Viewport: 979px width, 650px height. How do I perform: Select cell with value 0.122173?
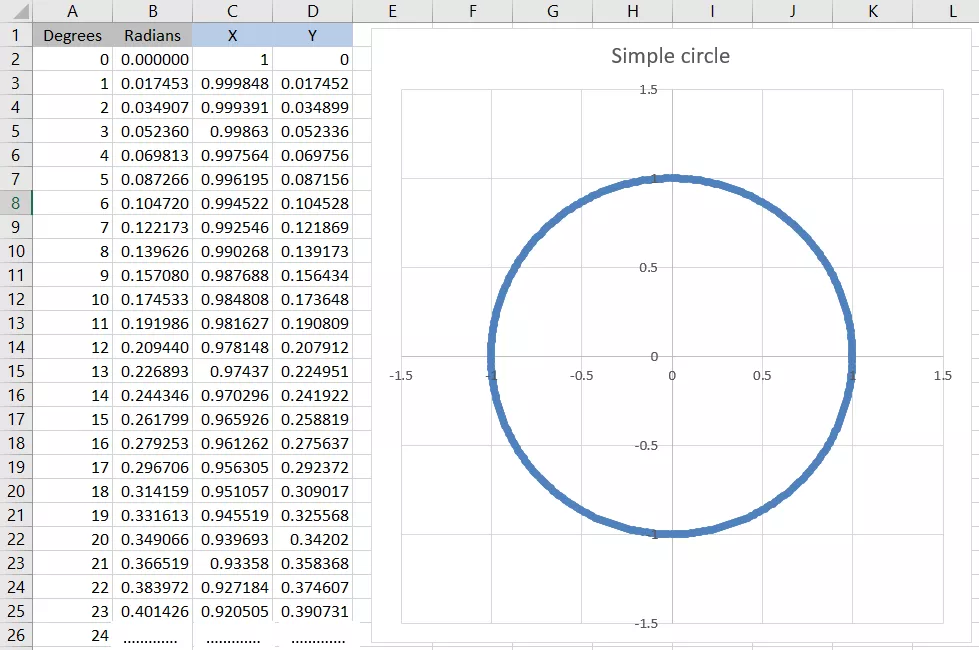152,227
